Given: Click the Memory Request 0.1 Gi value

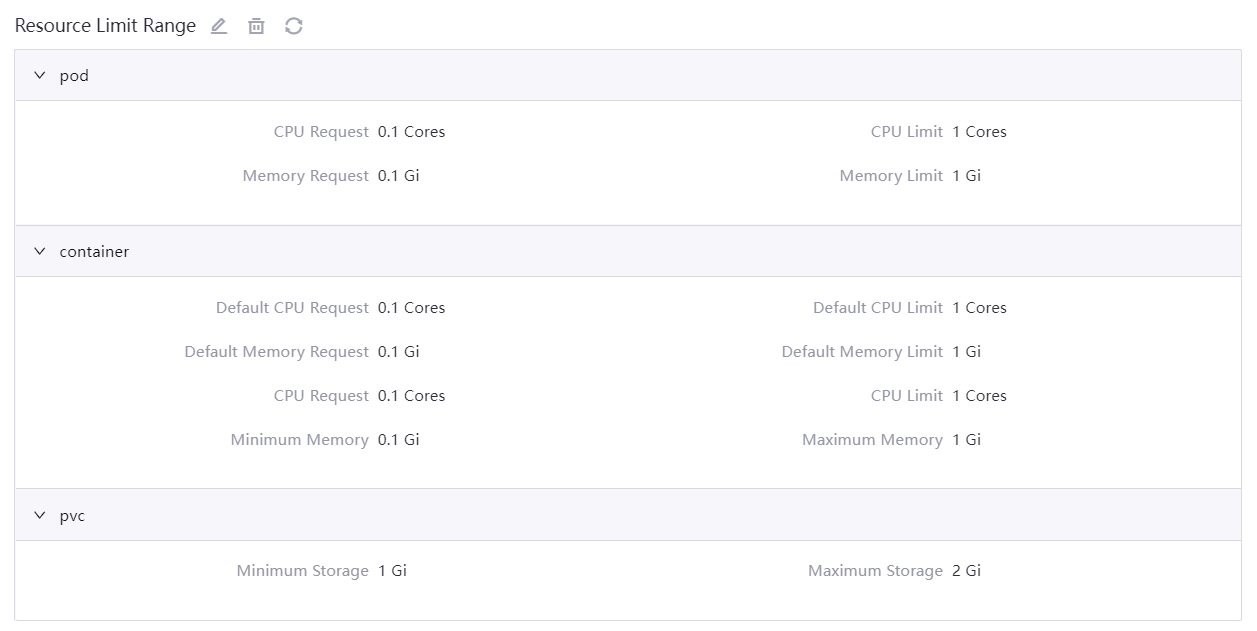Looking at the screenshot, I should (x=397, y=175).
